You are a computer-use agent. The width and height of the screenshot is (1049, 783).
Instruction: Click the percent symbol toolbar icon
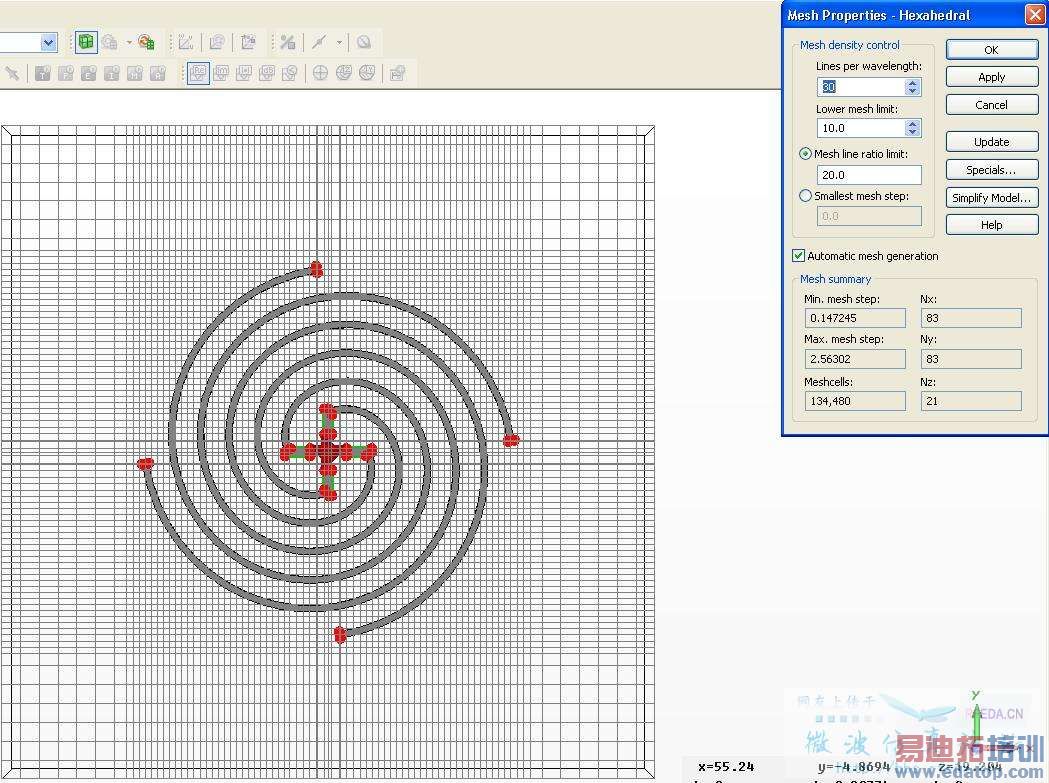point(287,42)
